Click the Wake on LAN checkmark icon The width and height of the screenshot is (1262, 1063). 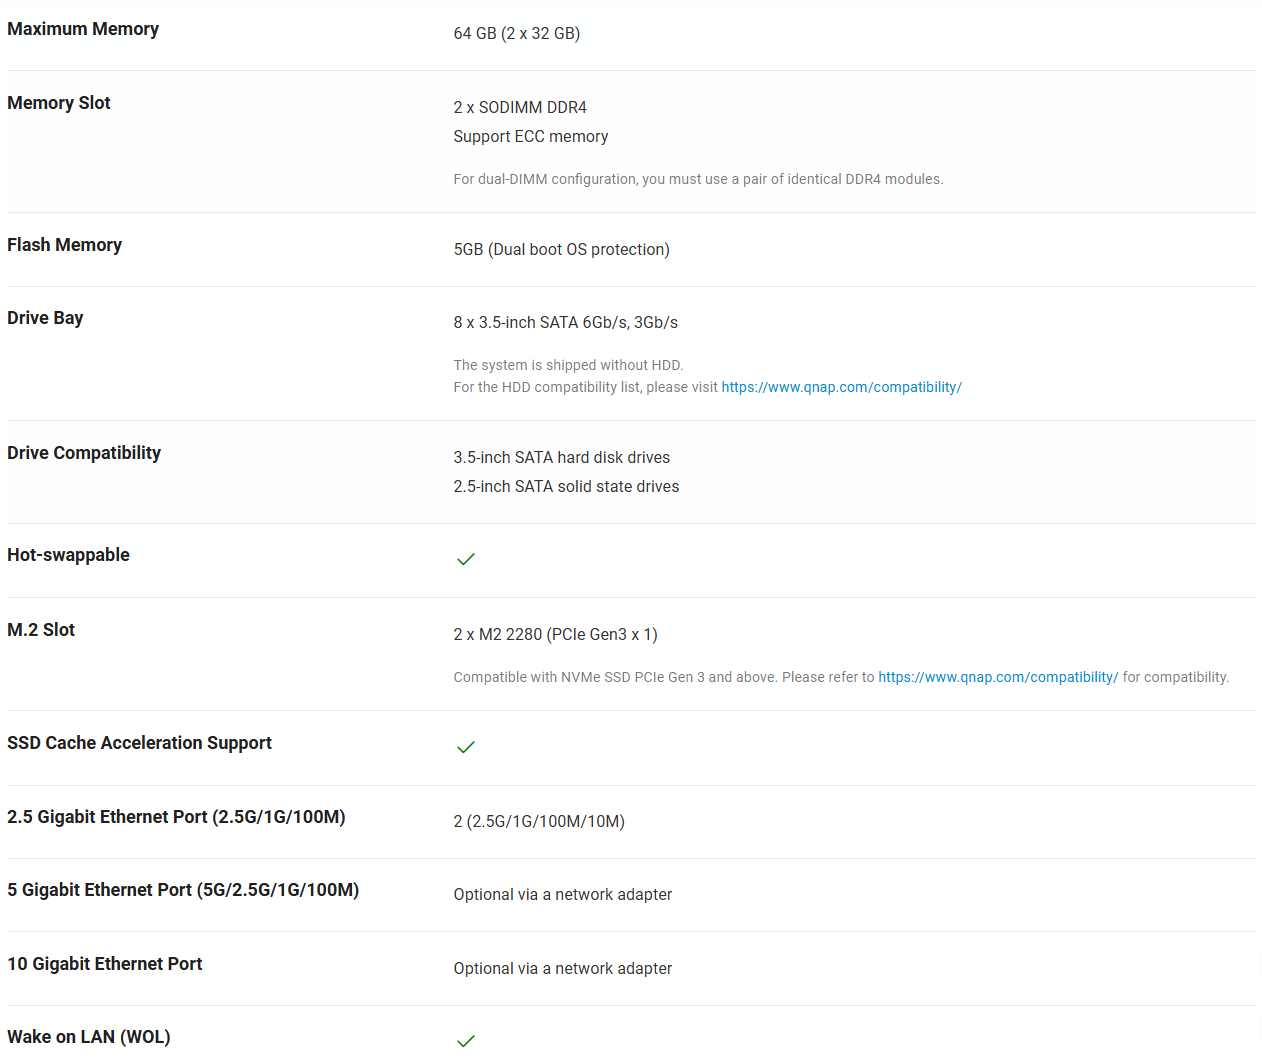tap(465, 1041)
